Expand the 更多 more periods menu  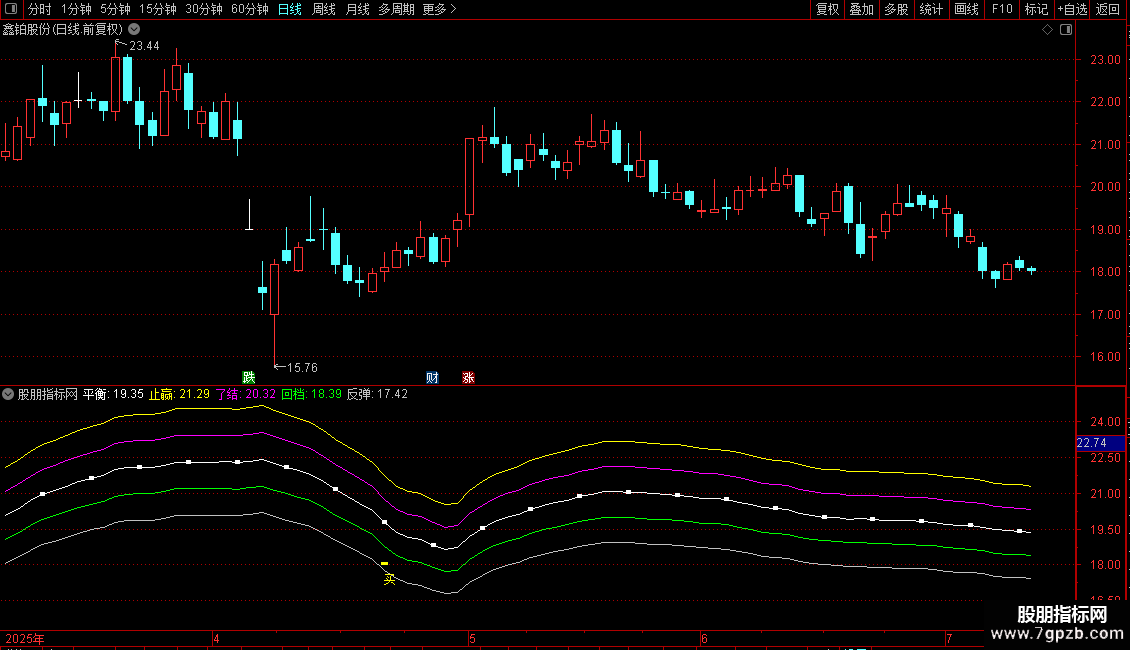point(439,9)
